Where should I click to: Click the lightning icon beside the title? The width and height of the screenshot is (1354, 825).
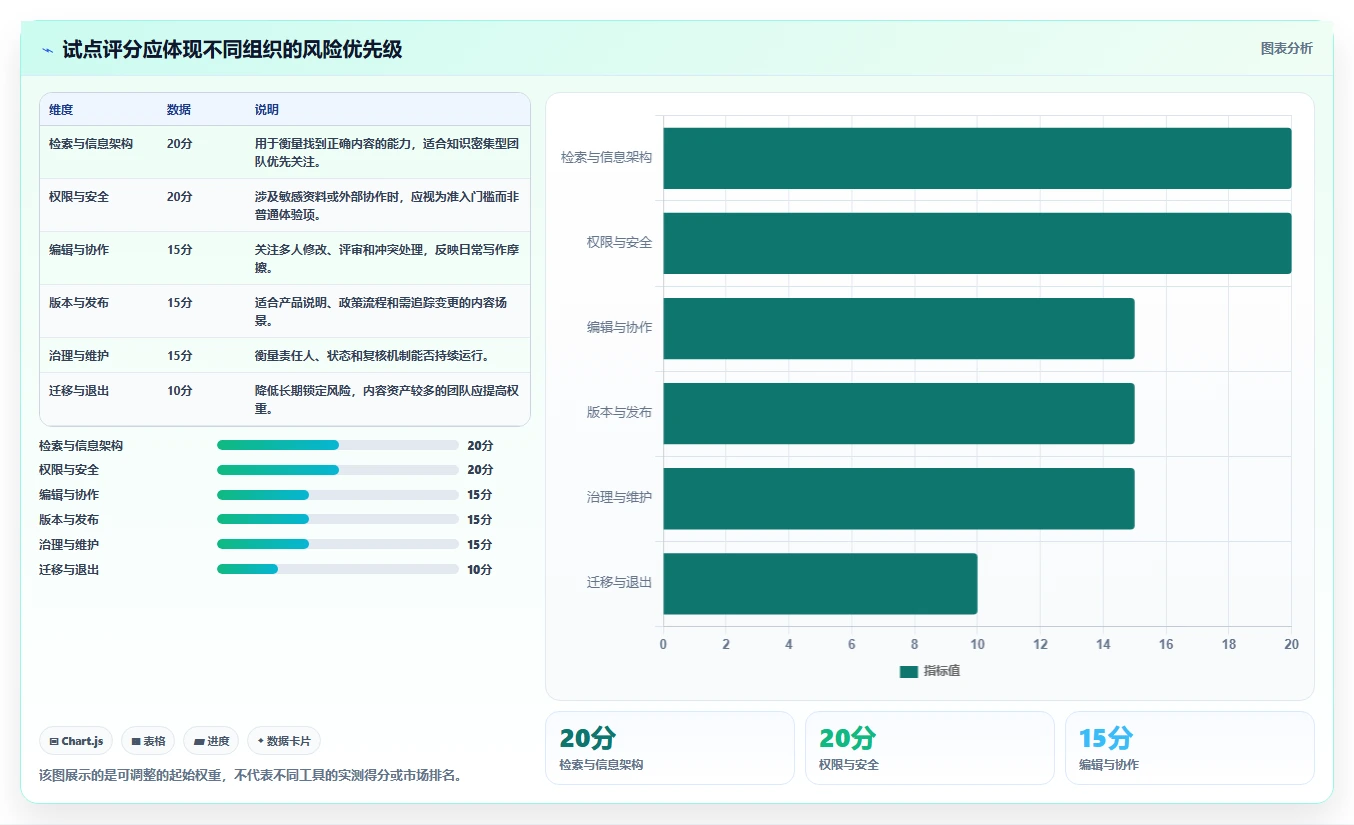(x=47, y=50)
